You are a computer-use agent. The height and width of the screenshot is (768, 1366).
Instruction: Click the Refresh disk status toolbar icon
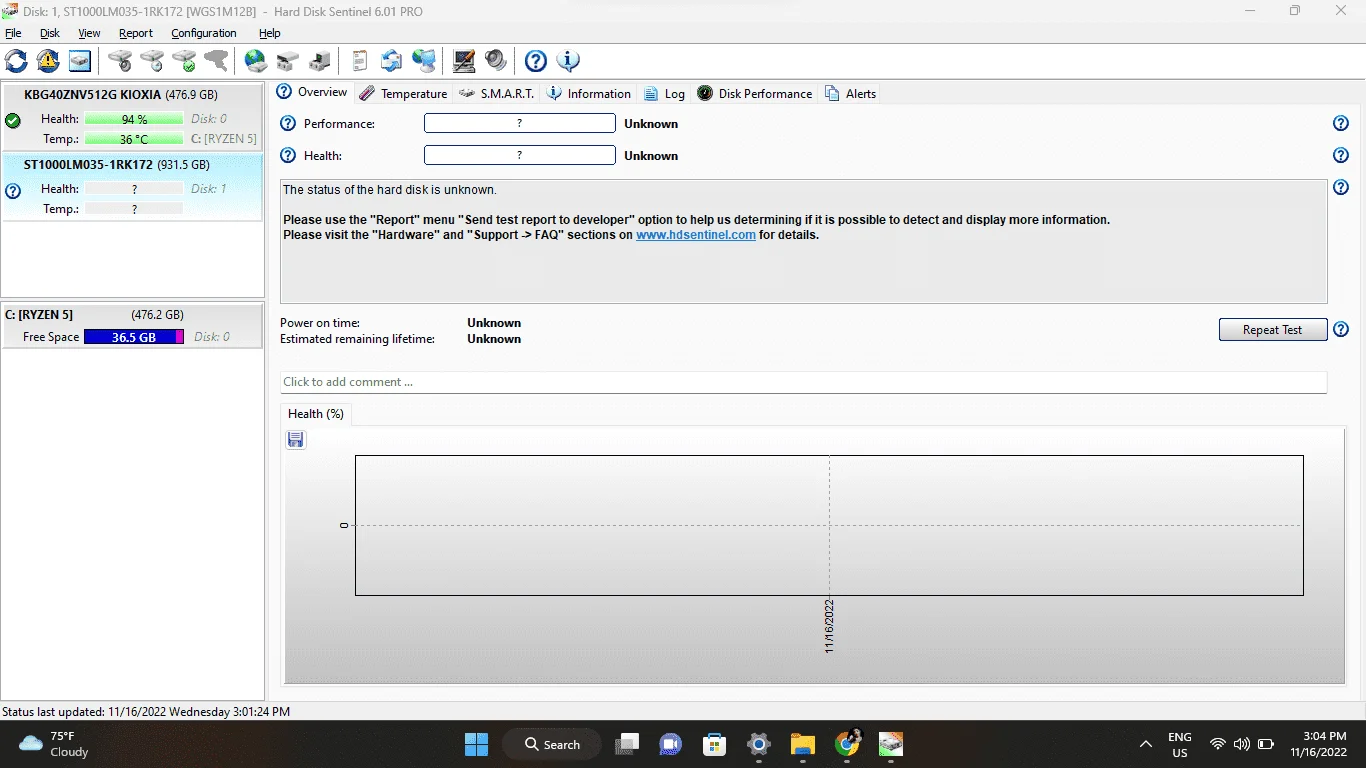click(17, 61)
